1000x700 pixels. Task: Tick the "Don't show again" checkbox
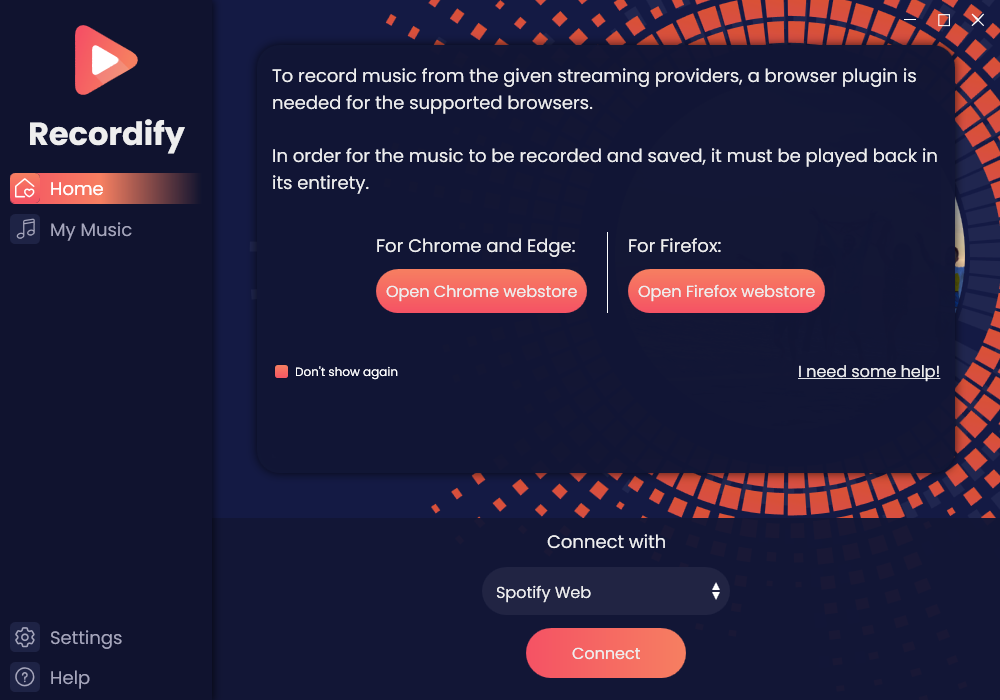(282, 372)
